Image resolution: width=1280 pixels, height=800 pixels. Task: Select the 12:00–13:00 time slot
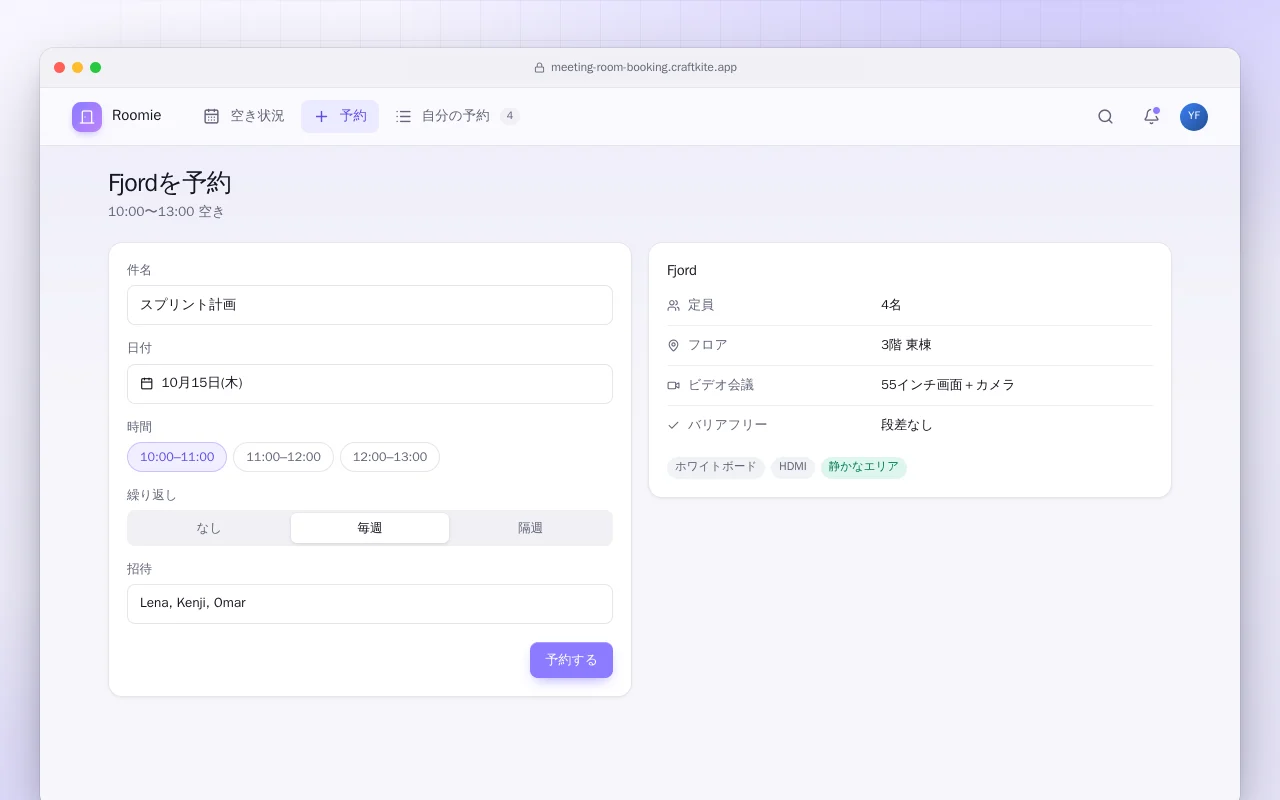point(390,457)
